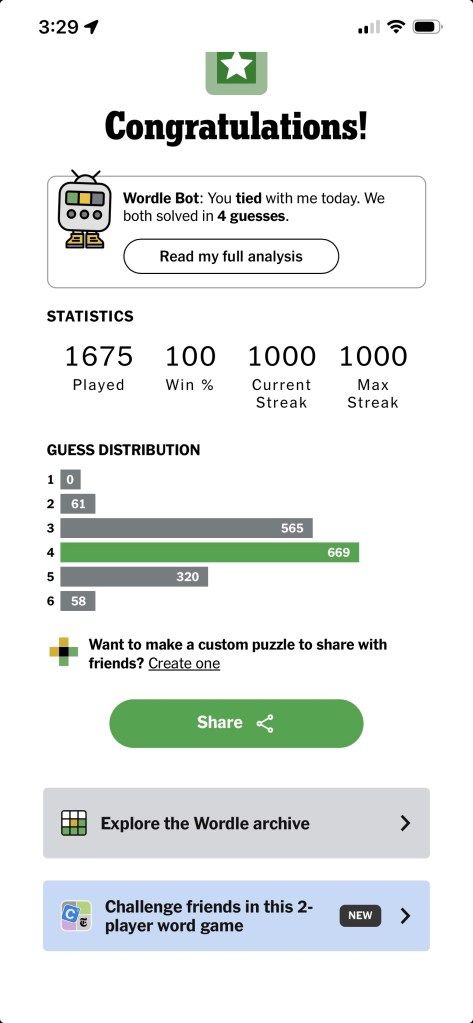Viewport: 473px width, 1023px height.
Task: Open the 2-player game chevron arrow
Action: tap(405, 916)
